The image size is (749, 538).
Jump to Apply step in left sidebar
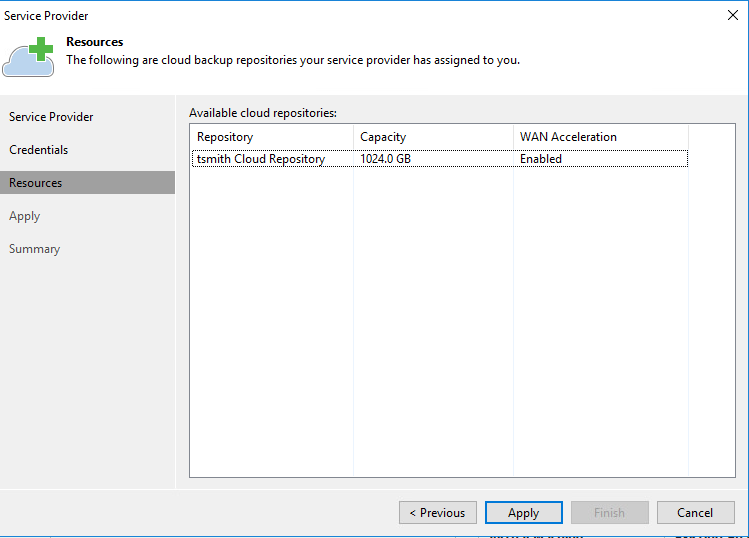click(x=25, y=216)
